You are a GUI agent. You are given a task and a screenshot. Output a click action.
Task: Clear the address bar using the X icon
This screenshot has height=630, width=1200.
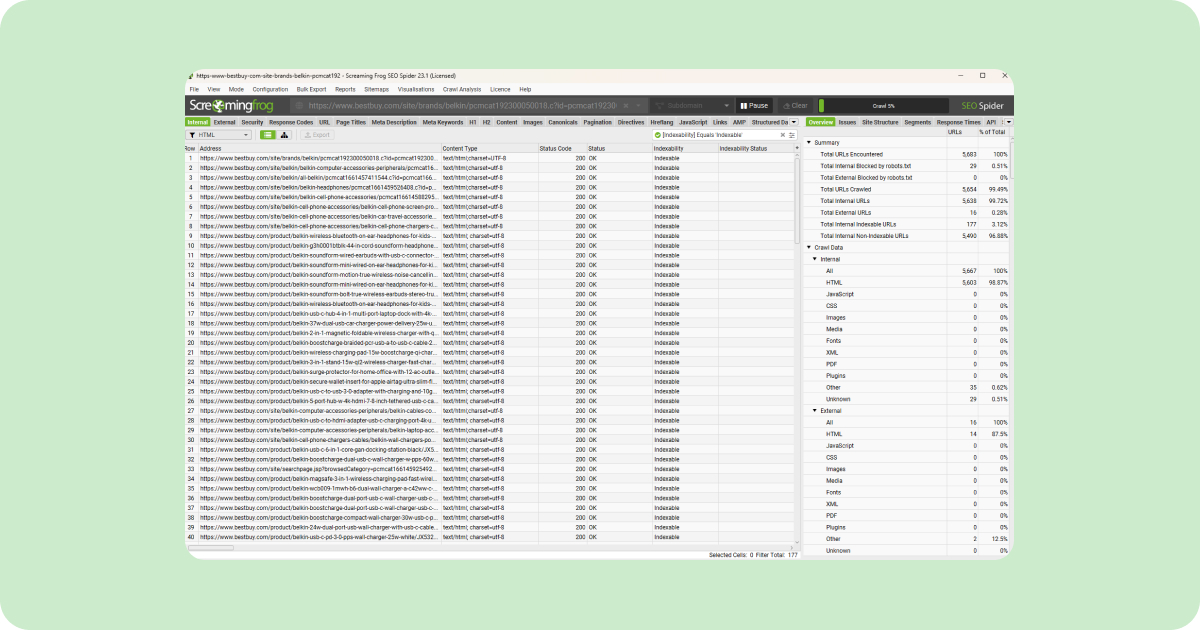[626, 105]
